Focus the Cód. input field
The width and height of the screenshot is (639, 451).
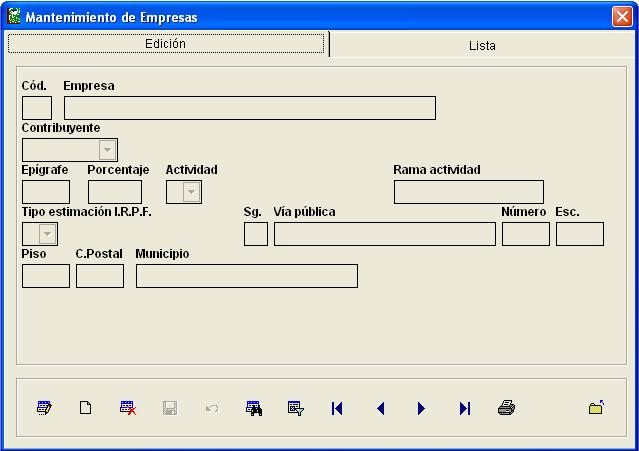(x=37, y=108)
